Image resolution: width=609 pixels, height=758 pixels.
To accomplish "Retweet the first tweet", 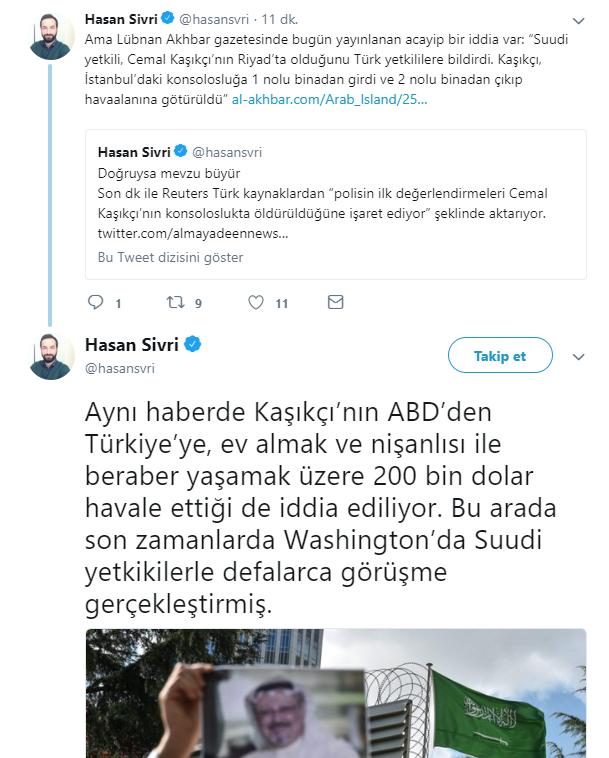I will [176, 302].
